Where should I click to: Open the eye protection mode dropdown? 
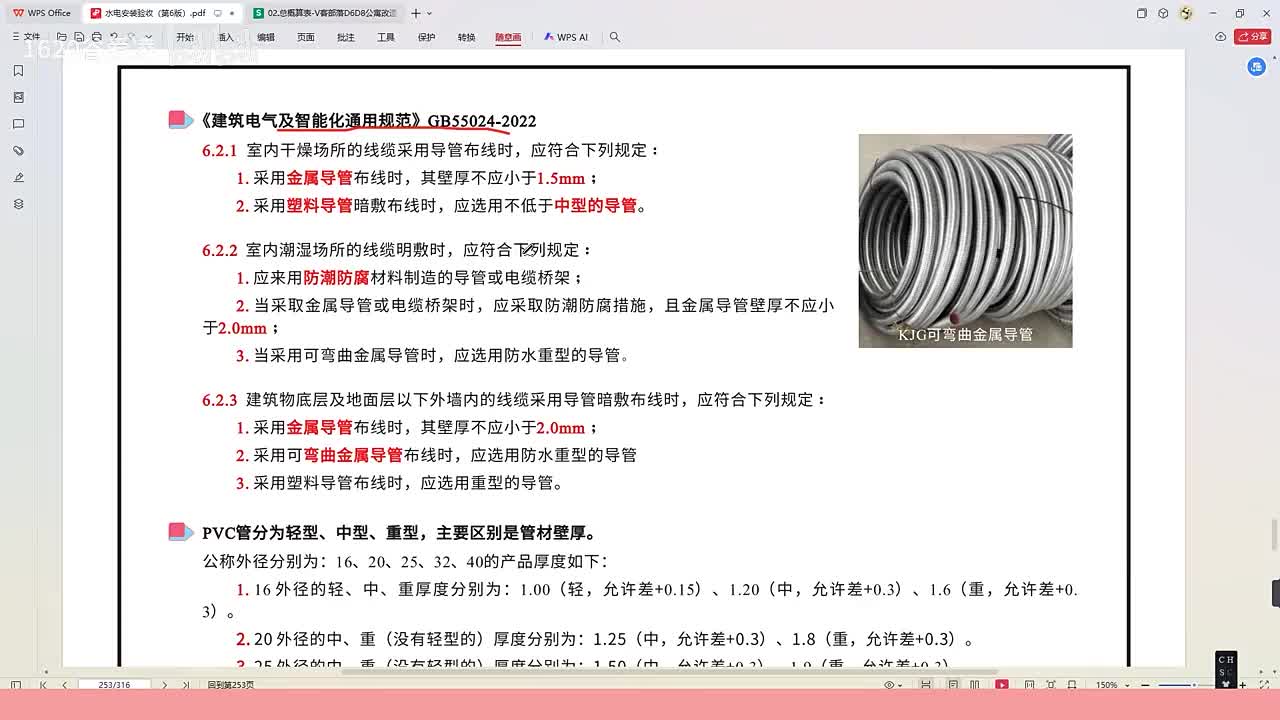point(892,685)
